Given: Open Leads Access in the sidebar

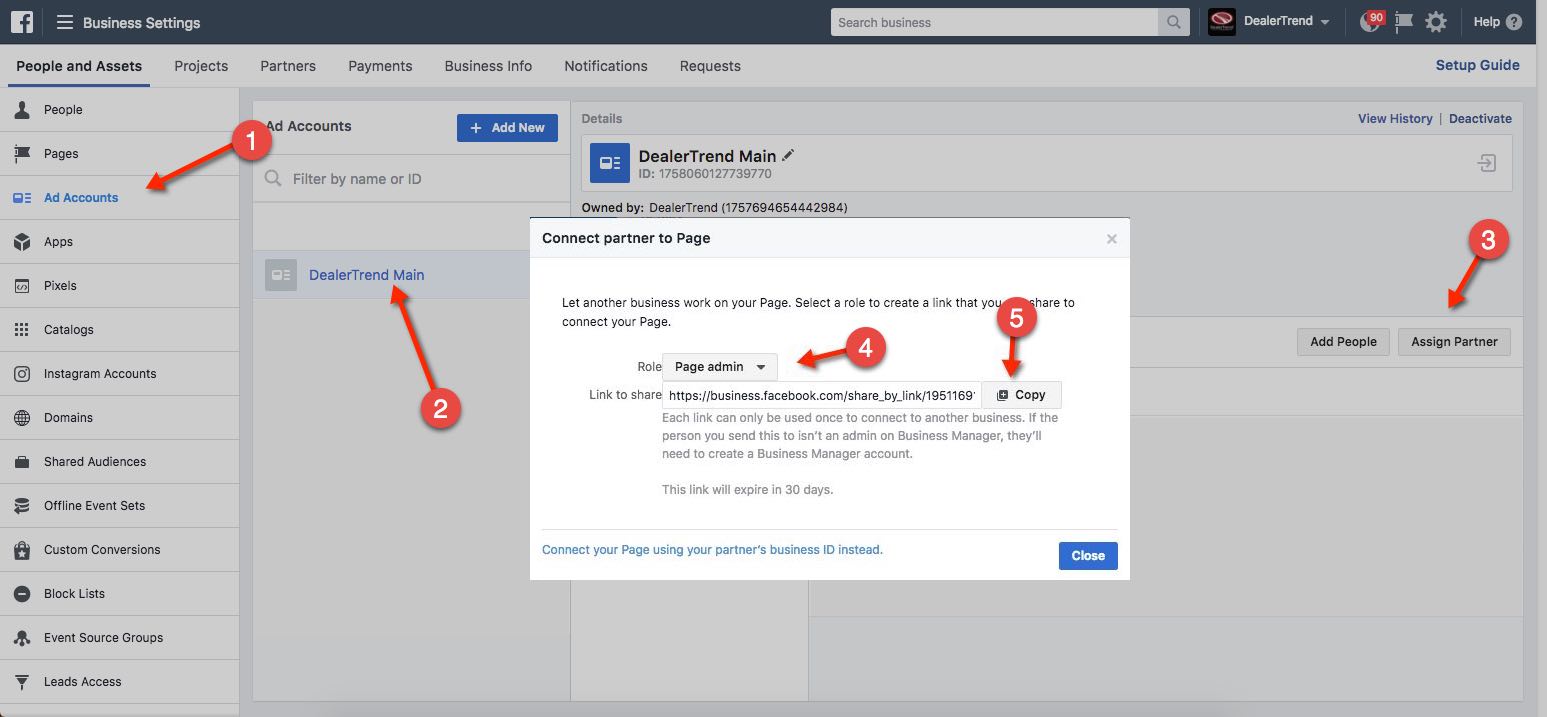Looking at the screenshot, I should [119, 682].
